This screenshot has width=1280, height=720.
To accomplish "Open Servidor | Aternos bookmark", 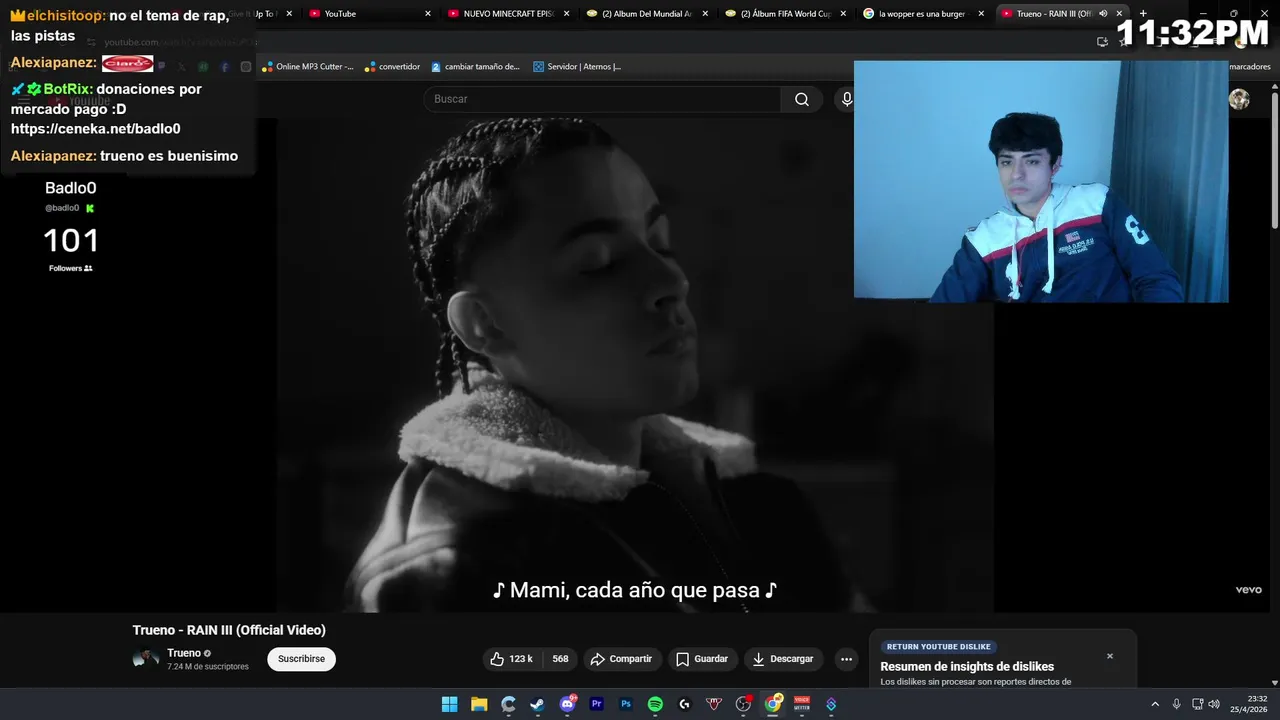I will pyautogui.click(x=577, y=67).
